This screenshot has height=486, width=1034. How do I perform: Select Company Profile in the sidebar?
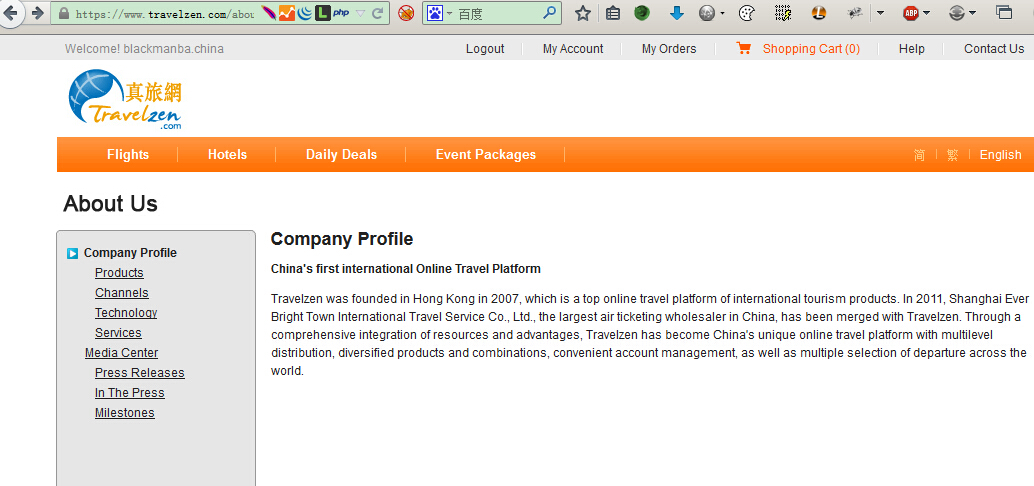click(x=130, y=253)
